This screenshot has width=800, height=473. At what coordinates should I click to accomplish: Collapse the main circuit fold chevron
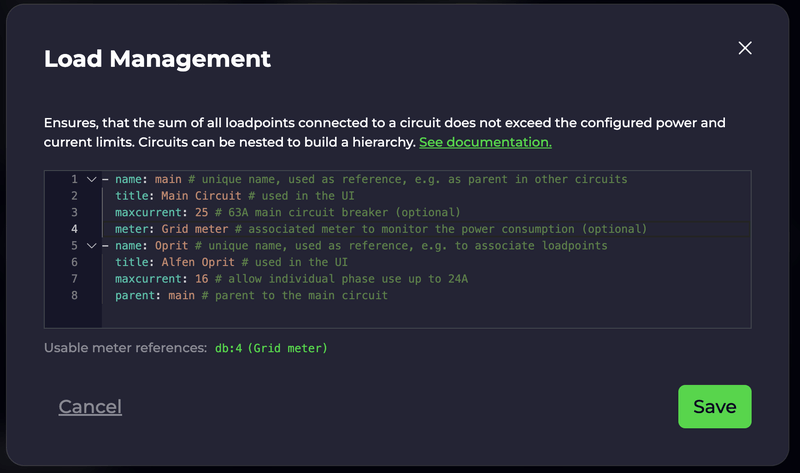(91, 180)
